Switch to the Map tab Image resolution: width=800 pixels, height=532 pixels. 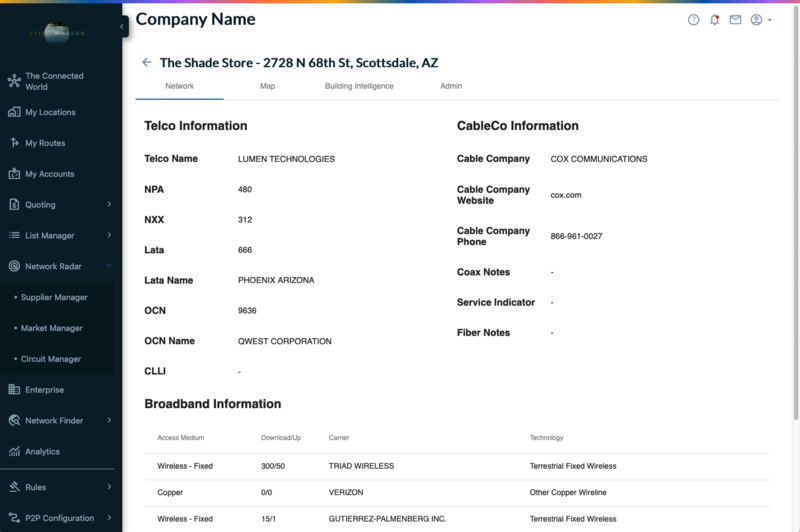coord(267,86)
